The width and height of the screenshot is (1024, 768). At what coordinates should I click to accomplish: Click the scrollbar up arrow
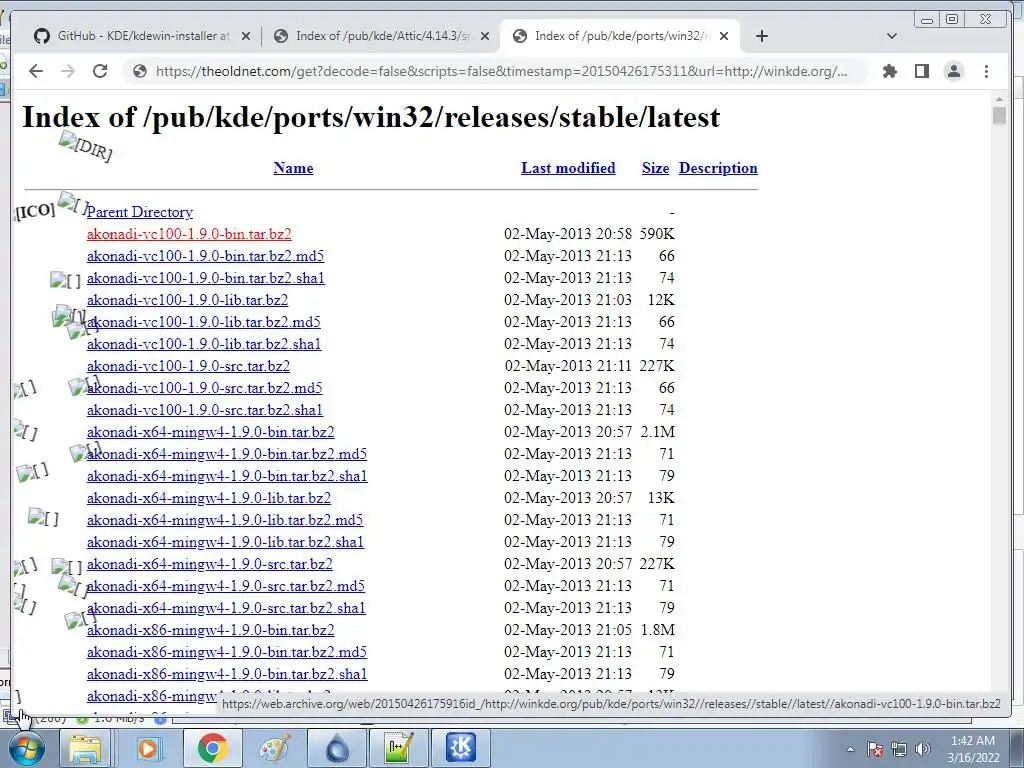[999, 99]
